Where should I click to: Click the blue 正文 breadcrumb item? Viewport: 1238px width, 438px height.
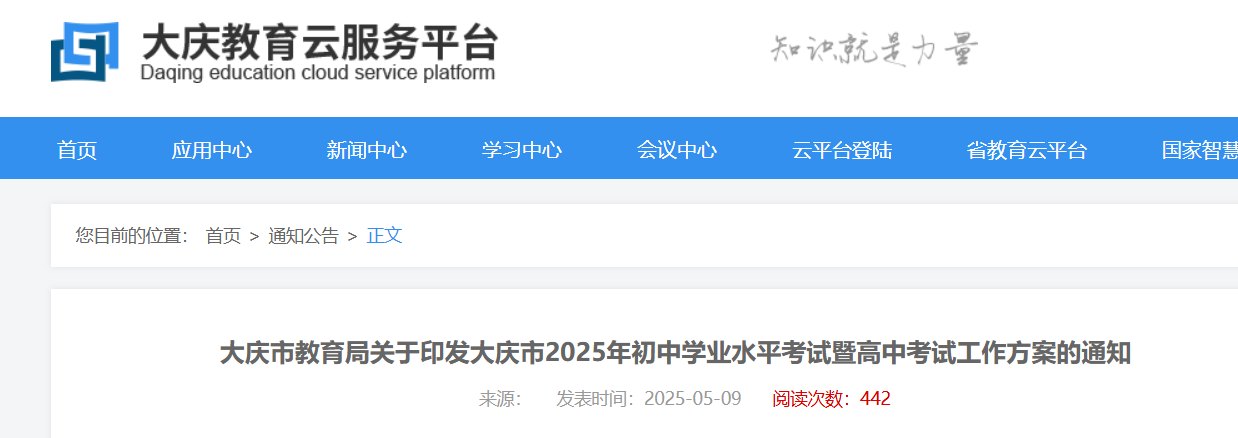point(384,236)
